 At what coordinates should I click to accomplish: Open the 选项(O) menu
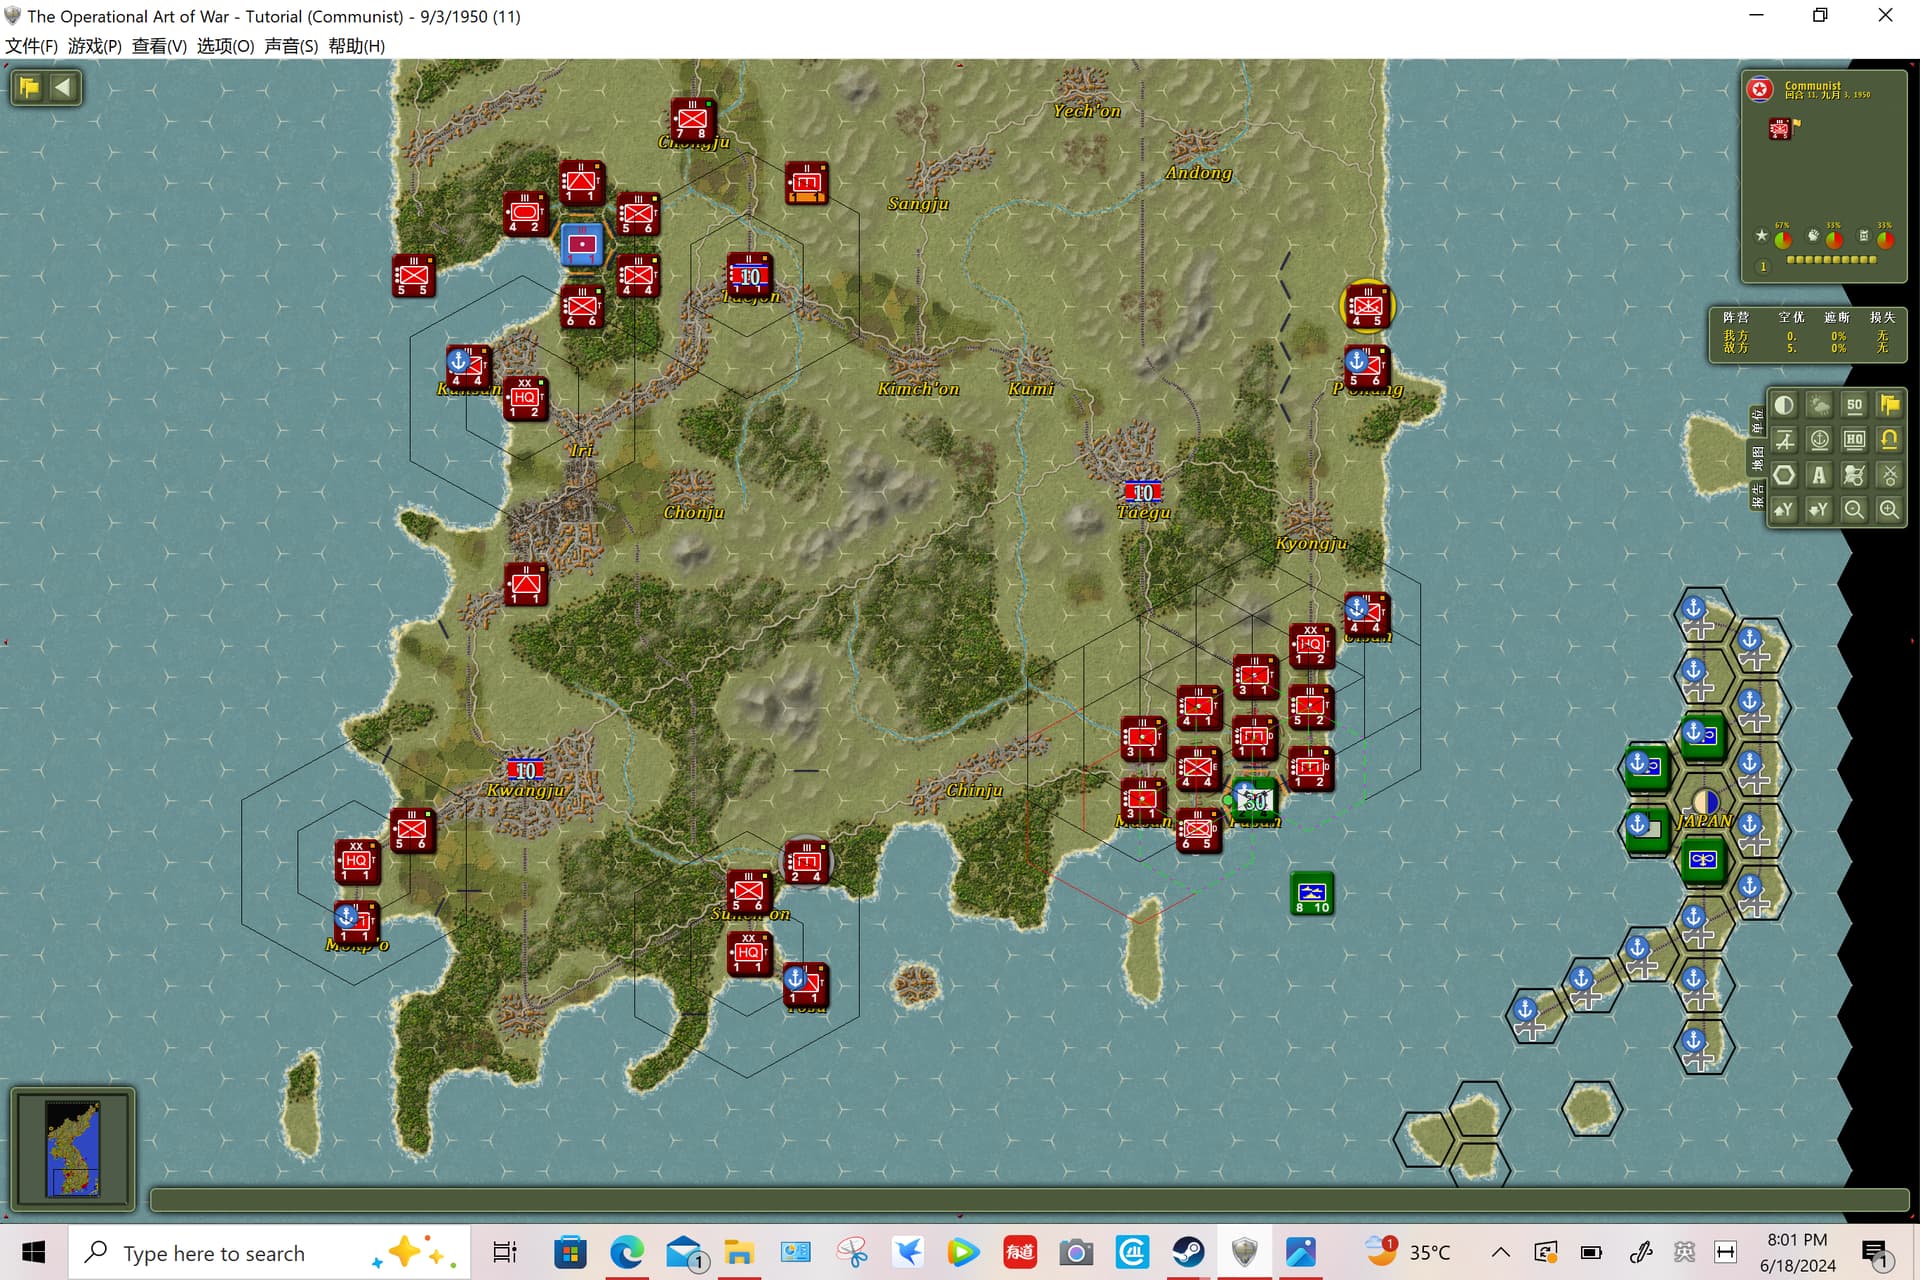click(x=225, y=46)
